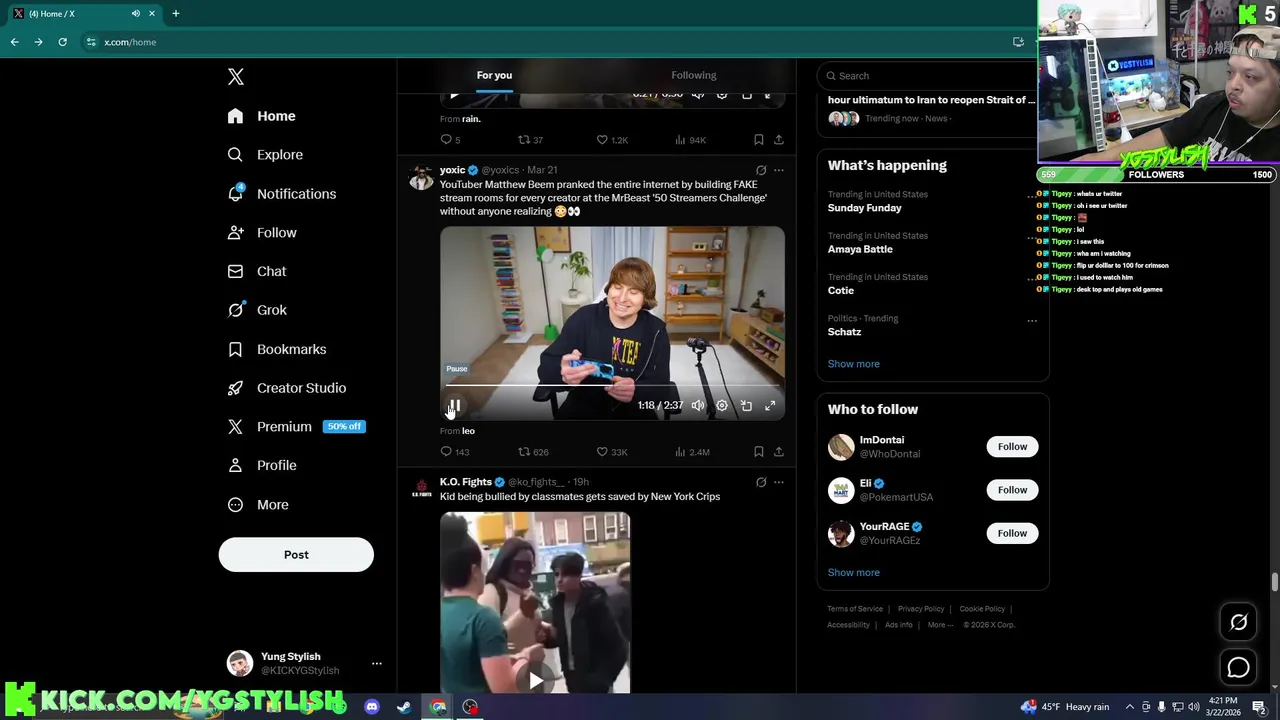This screenshot has height=720, width=1280.
Task: Open the Follow sidebar entry
Action: pyautogui.click(x=262, y=233)
